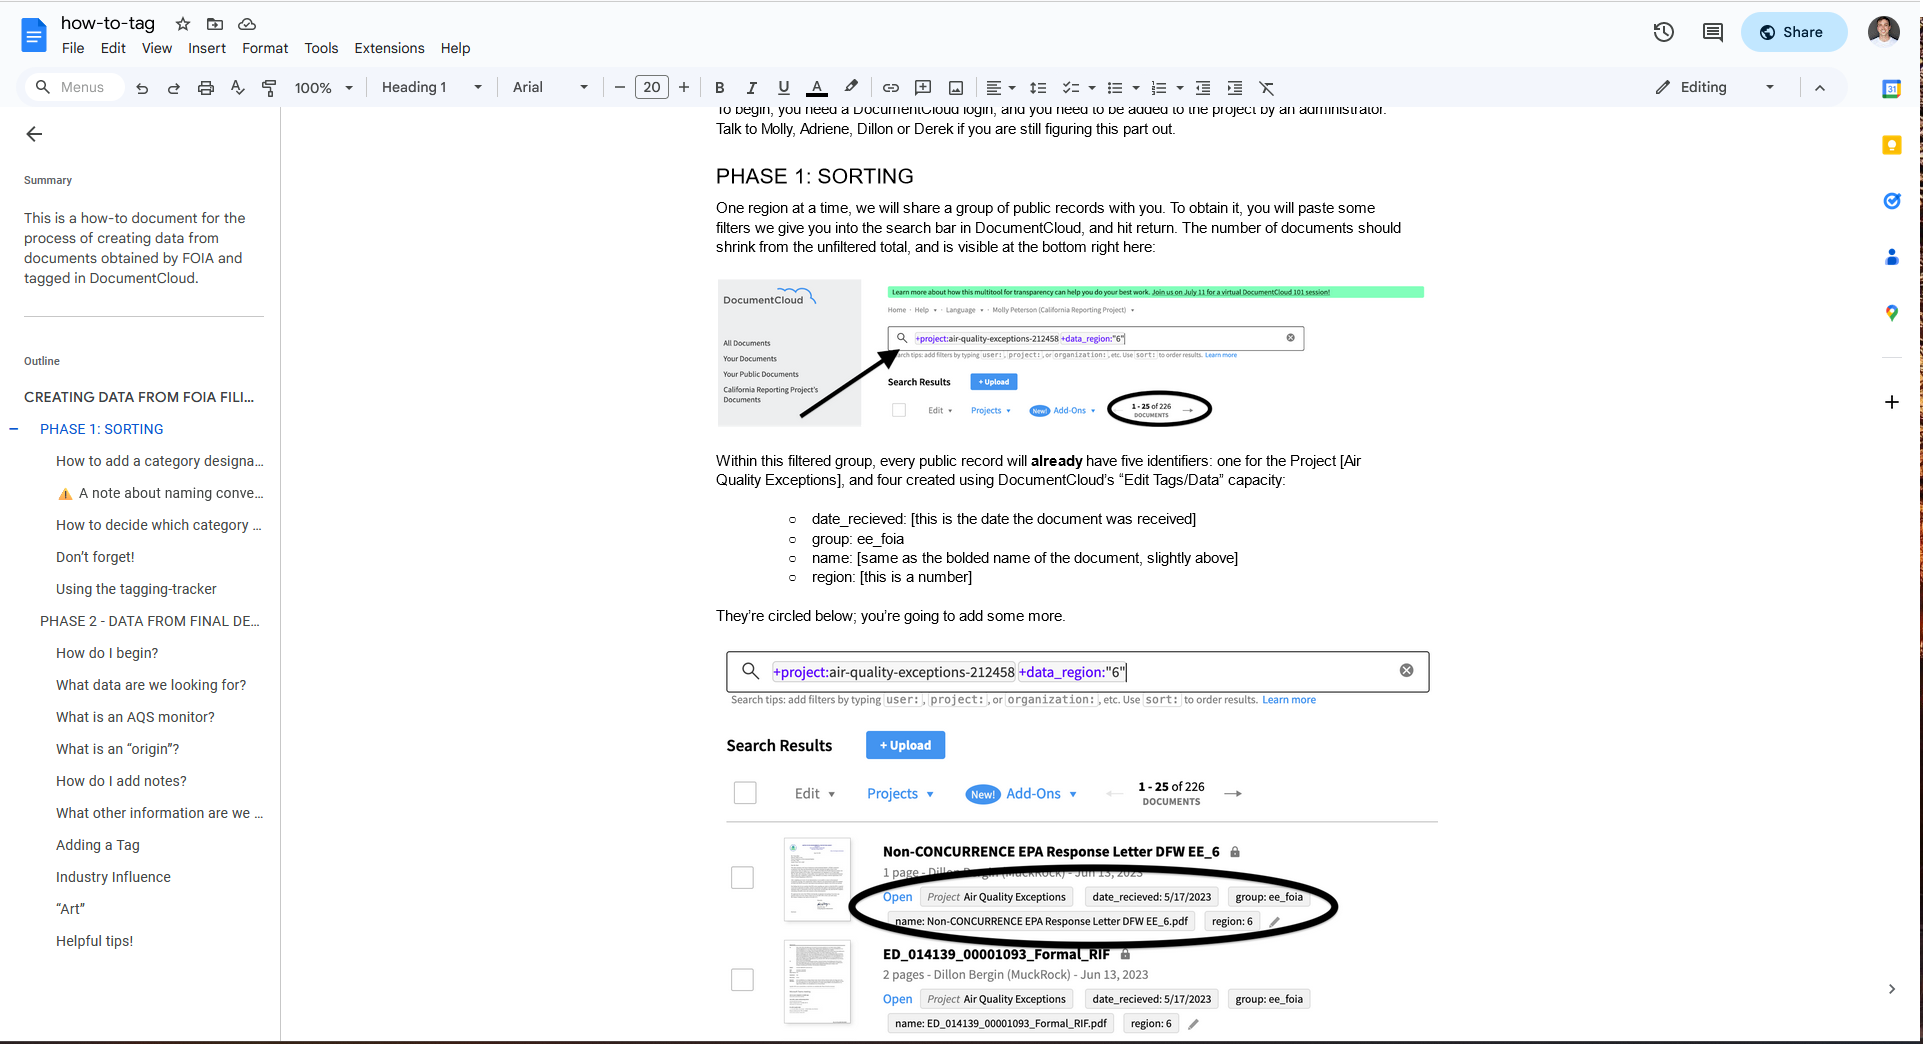
Task: Open version history clock icon
Action: tap(1664, 32)
